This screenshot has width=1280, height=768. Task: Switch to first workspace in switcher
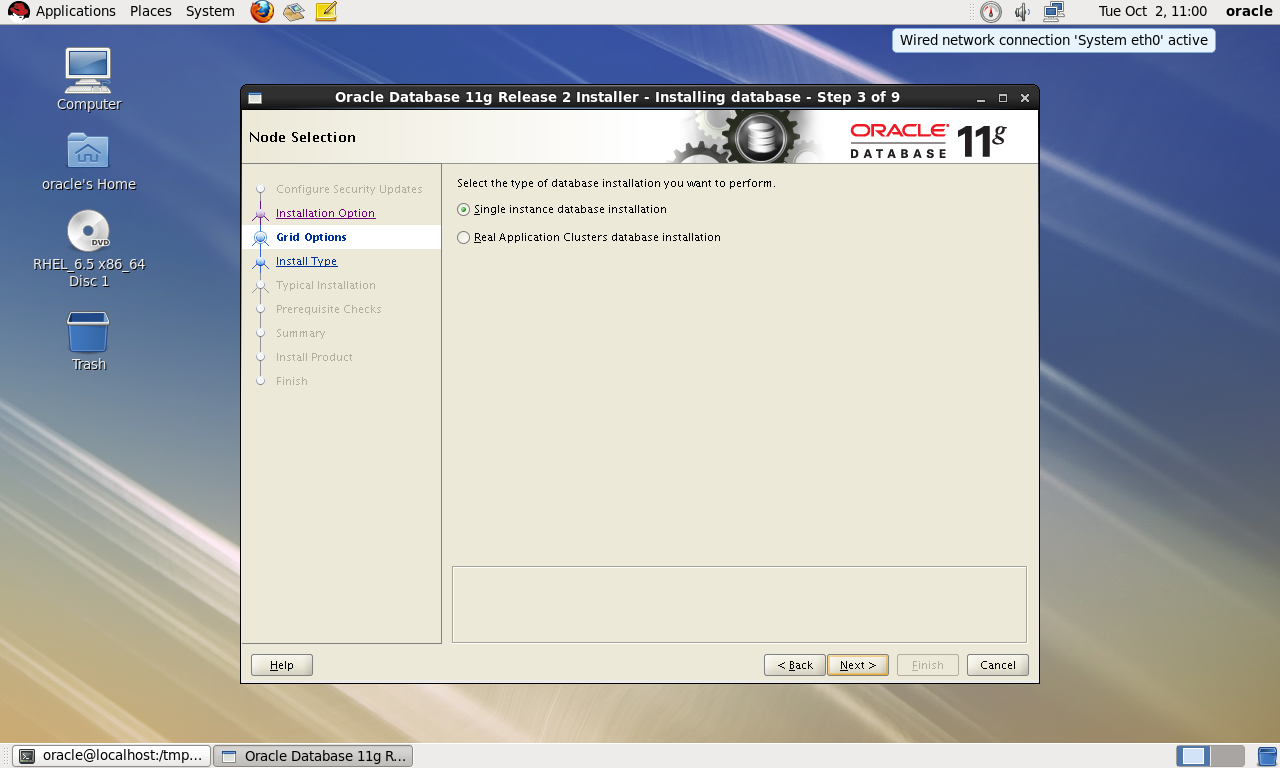pyautogui.click(x=1193, y=756)
